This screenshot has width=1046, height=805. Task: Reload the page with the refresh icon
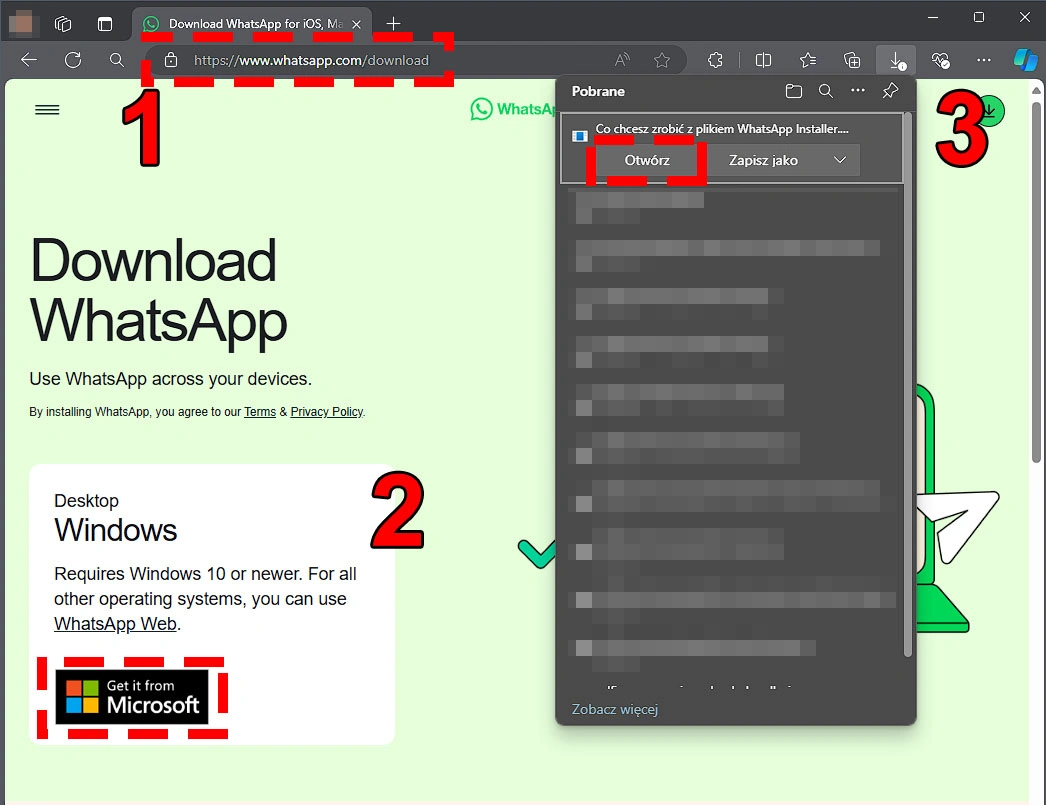click(73, 60)
